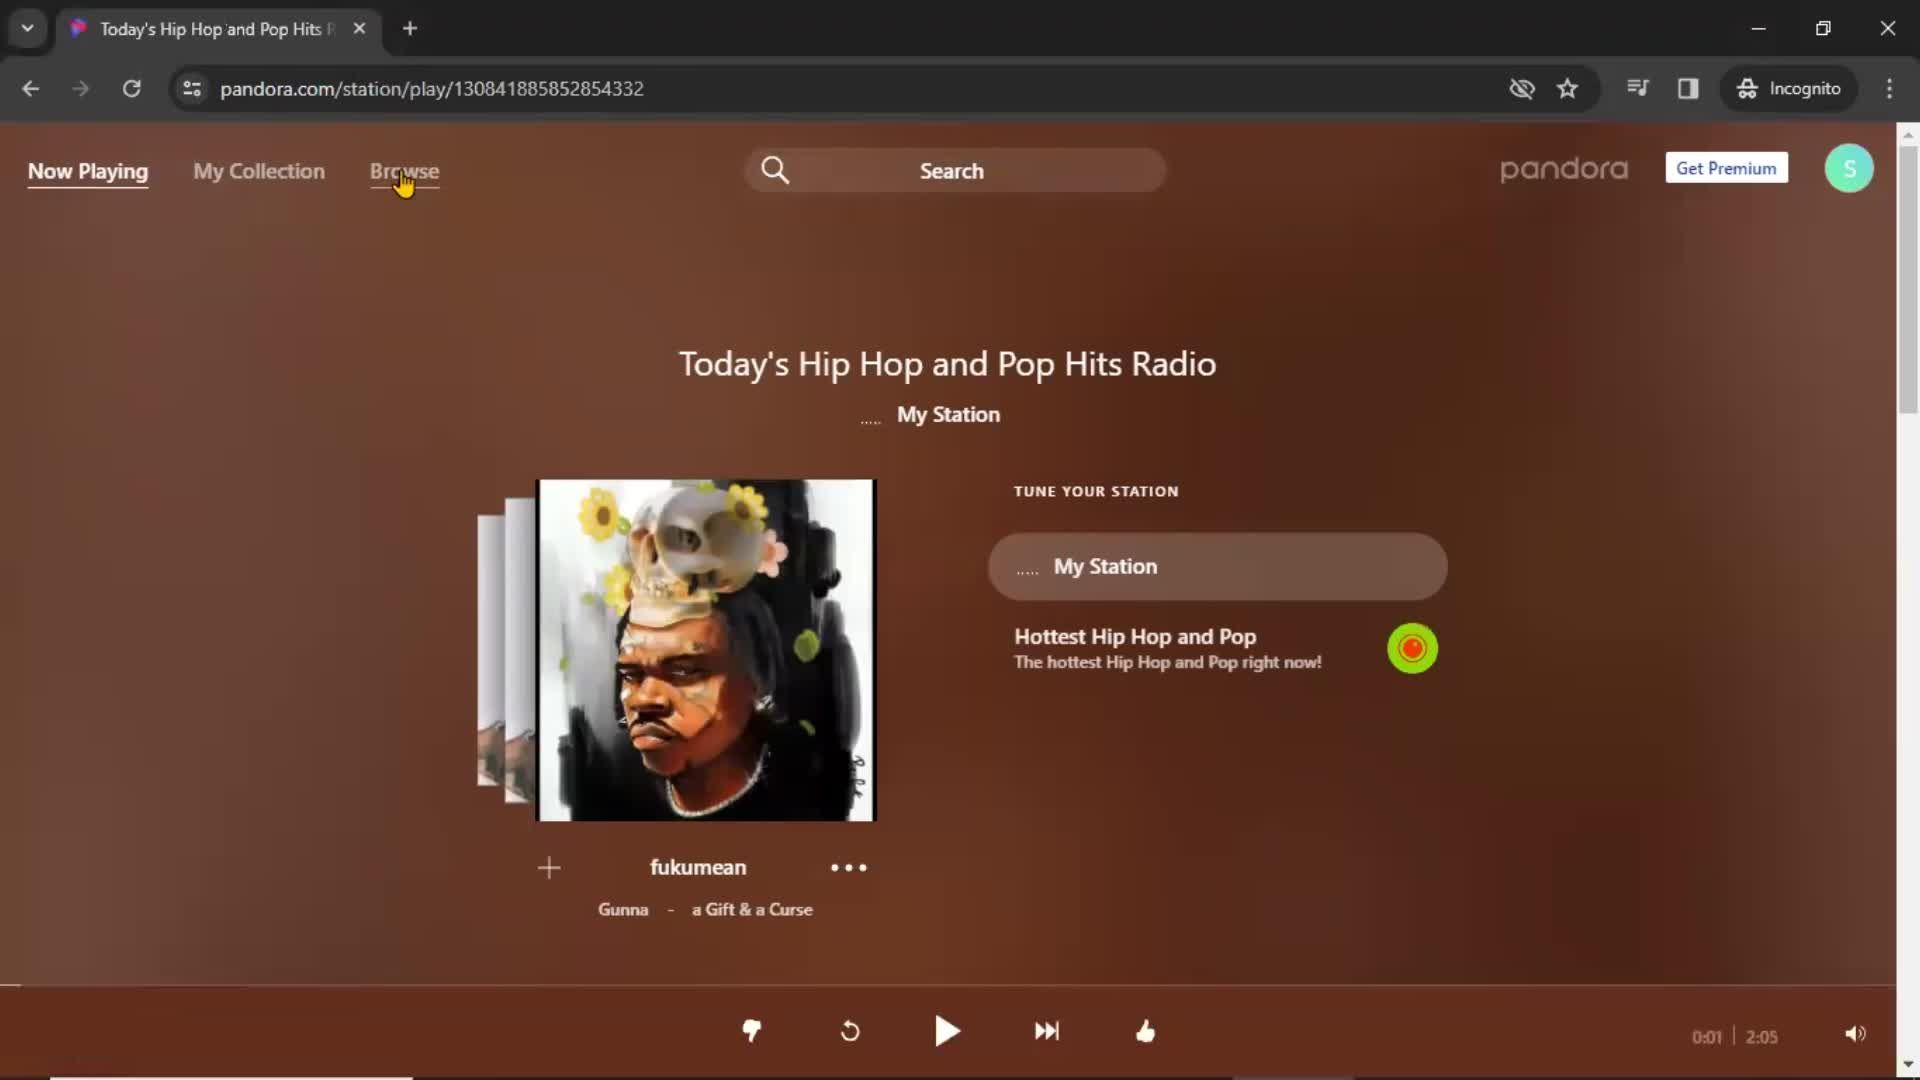Close the Today's Hip Hop tab
This screenshot has width=1920, height=1080.
click(359, 28)
